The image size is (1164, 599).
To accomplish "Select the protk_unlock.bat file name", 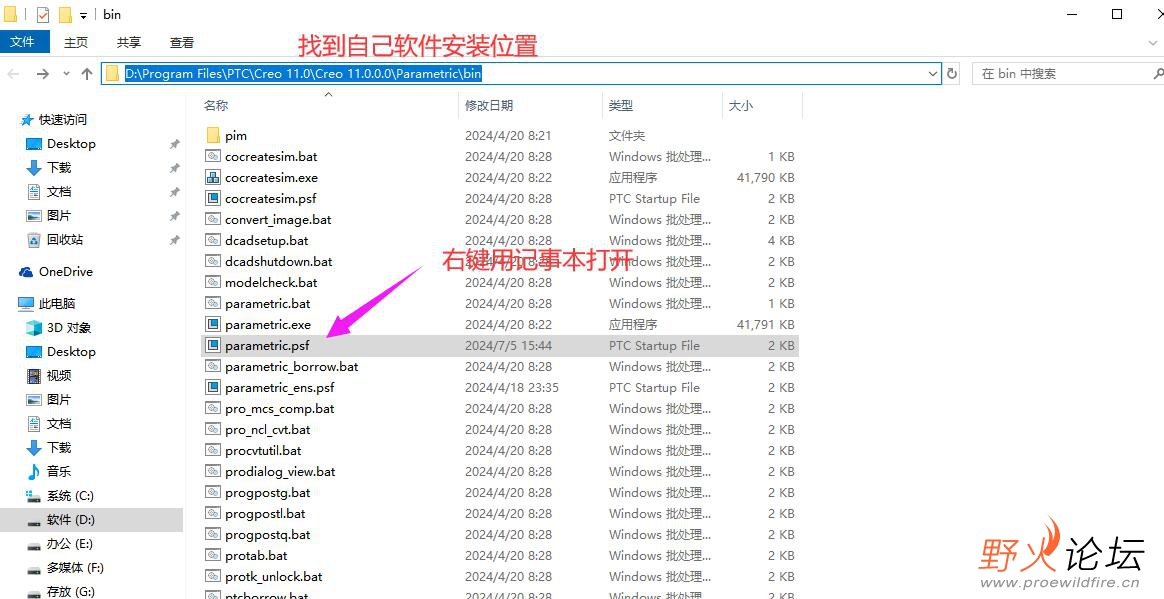I will (274, 577).
